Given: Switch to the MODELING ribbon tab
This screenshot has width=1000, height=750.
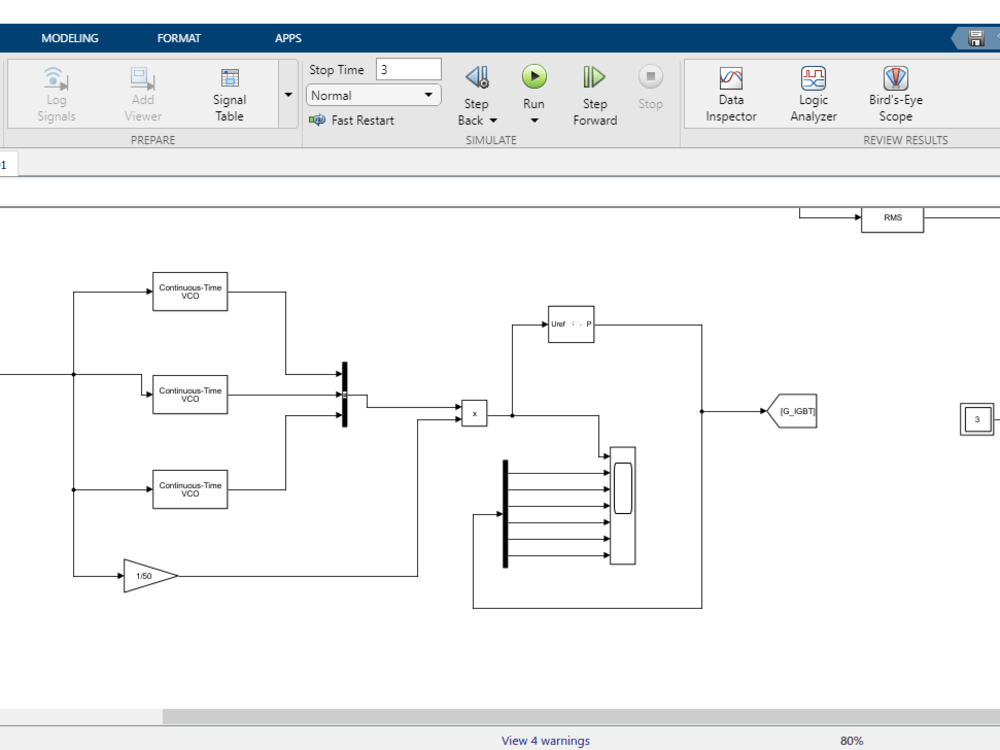Looking at the screenshot, I should [70, 38].
